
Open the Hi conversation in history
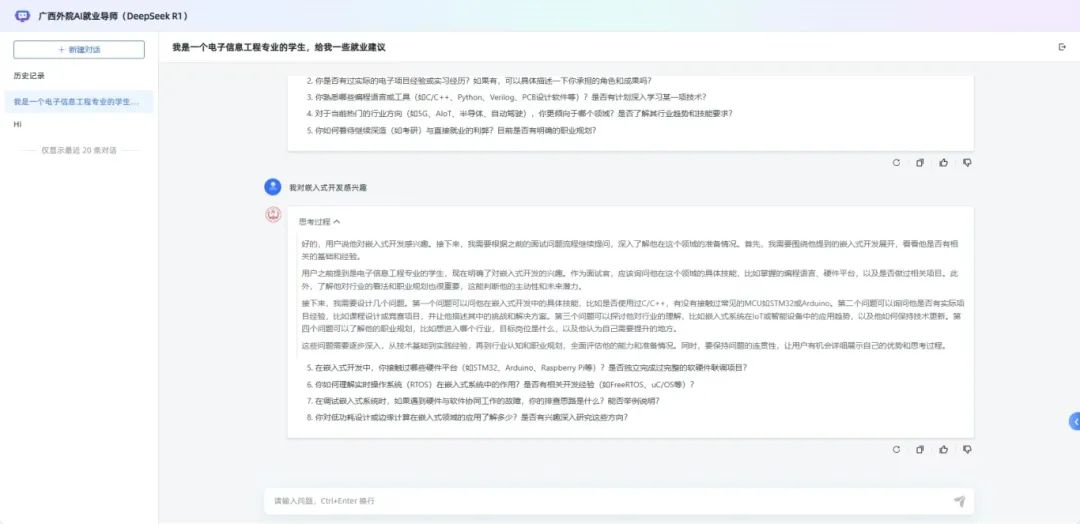click(x=18, y=125)
